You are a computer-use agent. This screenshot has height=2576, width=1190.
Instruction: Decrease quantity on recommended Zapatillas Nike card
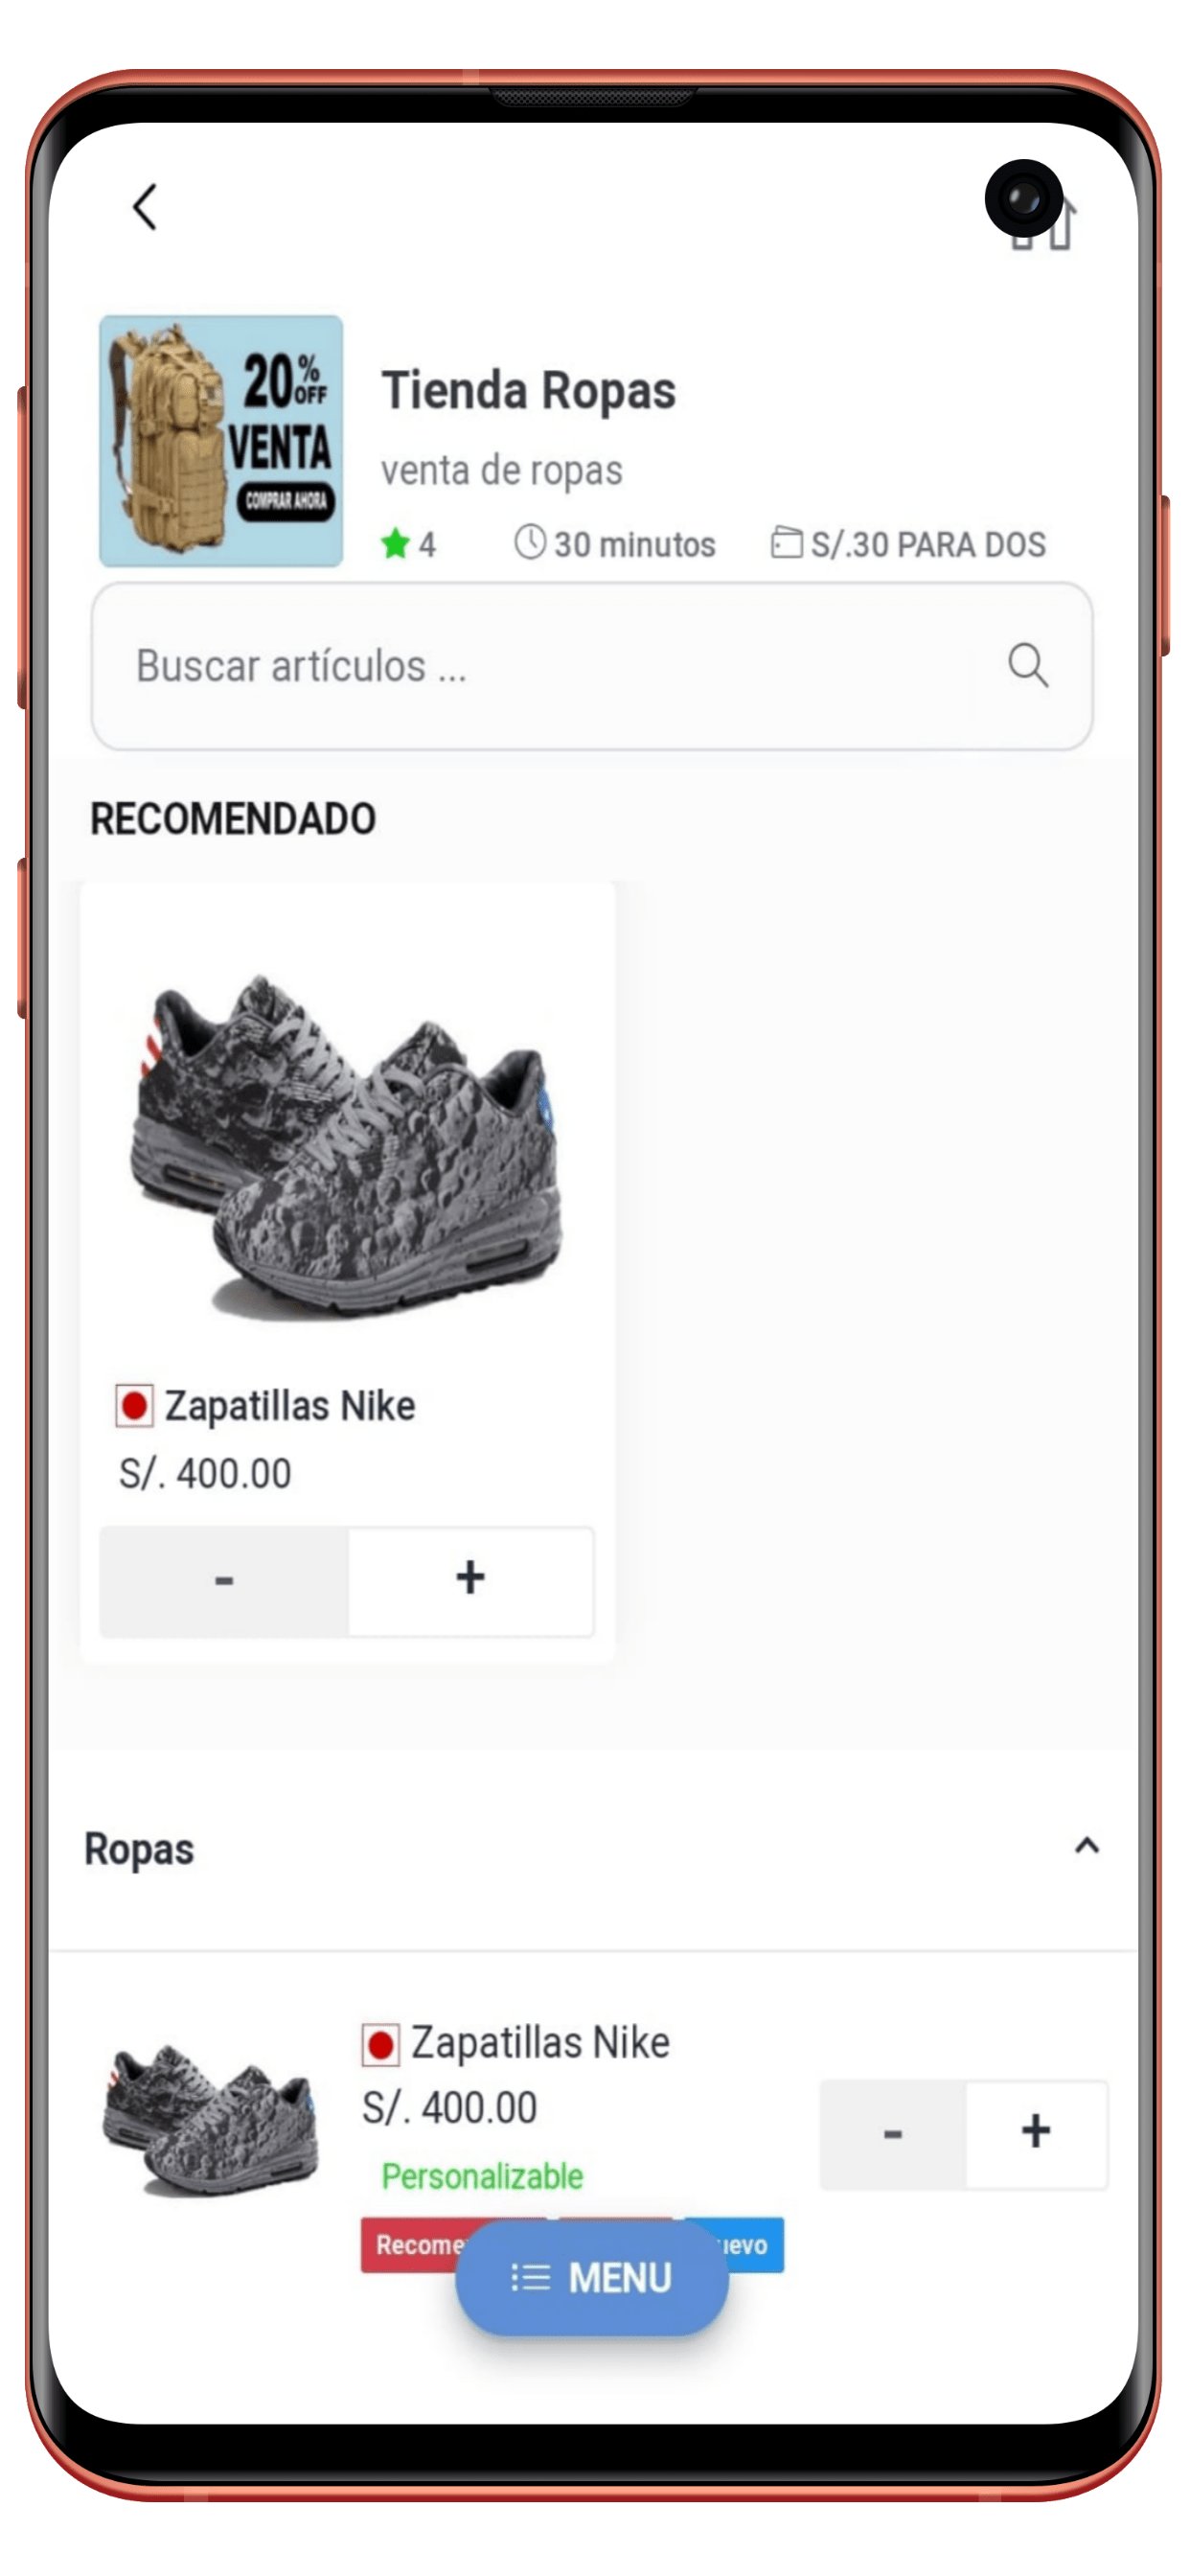pyautogui.click(x=224, y=1580)
